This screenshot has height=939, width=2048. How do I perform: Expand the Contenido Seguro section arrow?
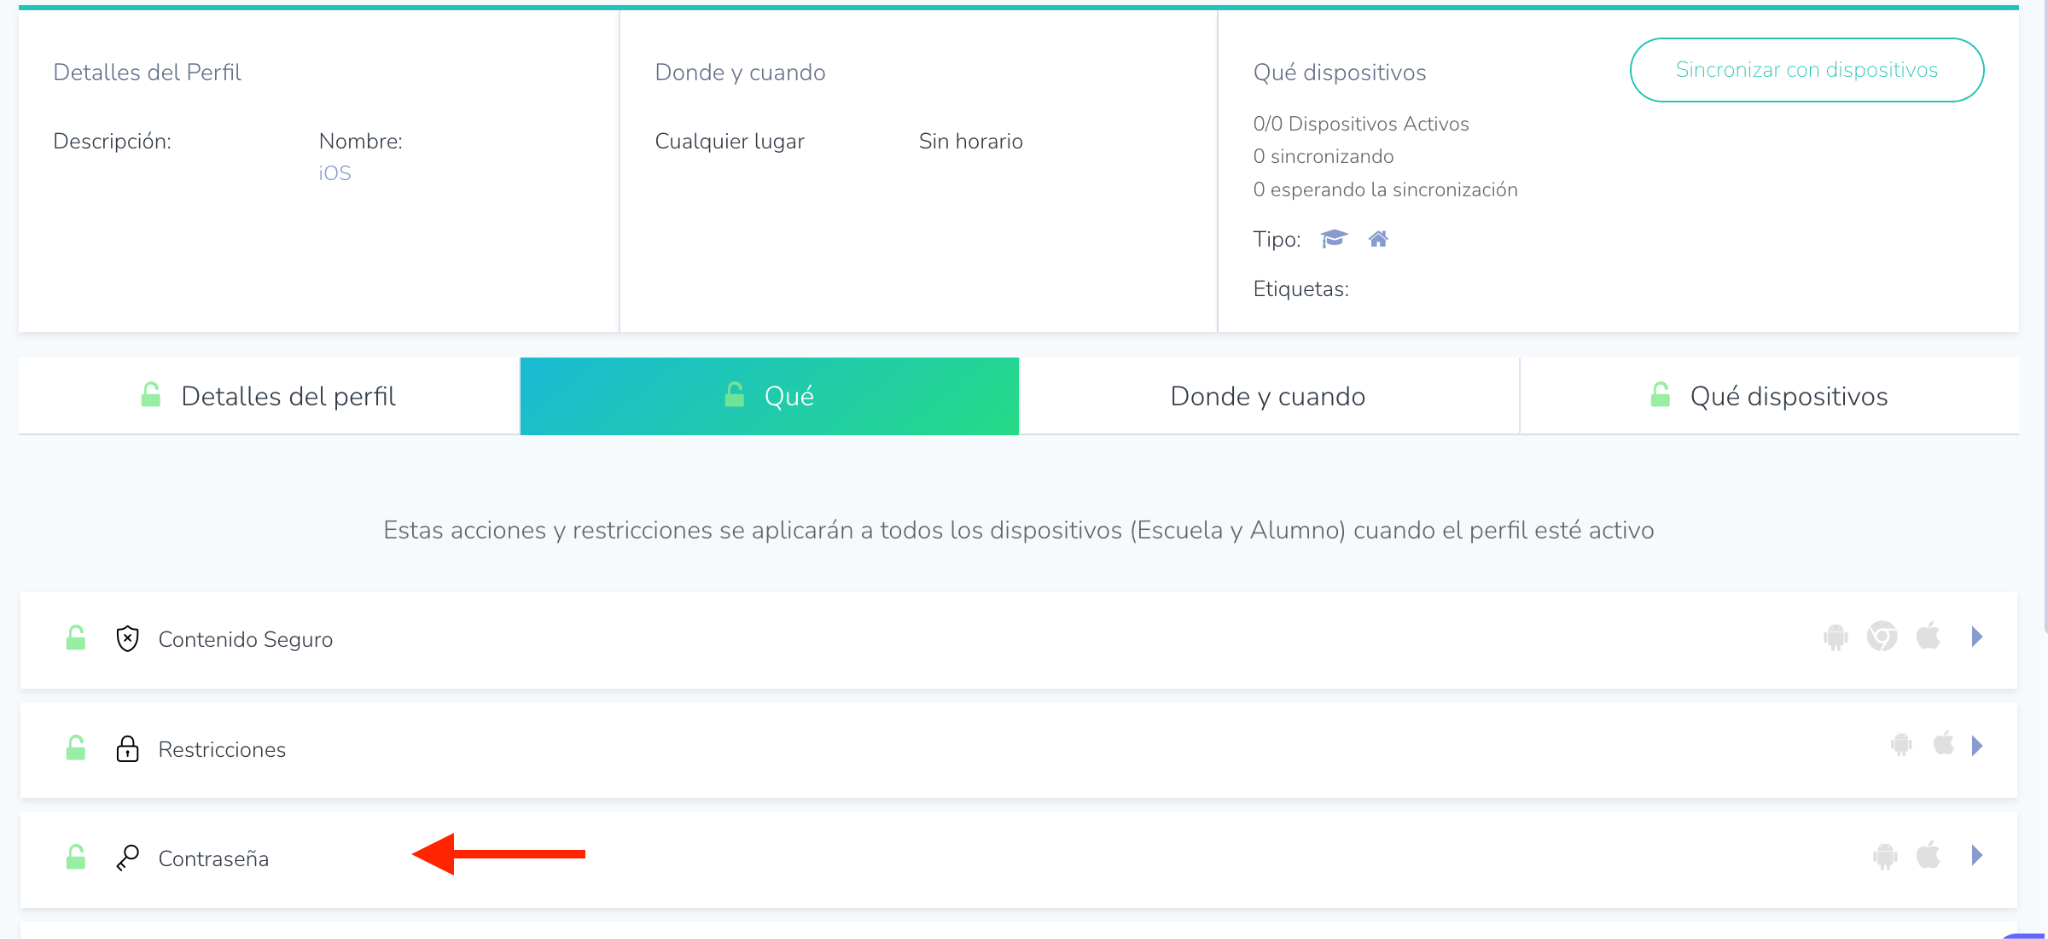pyautogui.click(x=1977, y=637)
